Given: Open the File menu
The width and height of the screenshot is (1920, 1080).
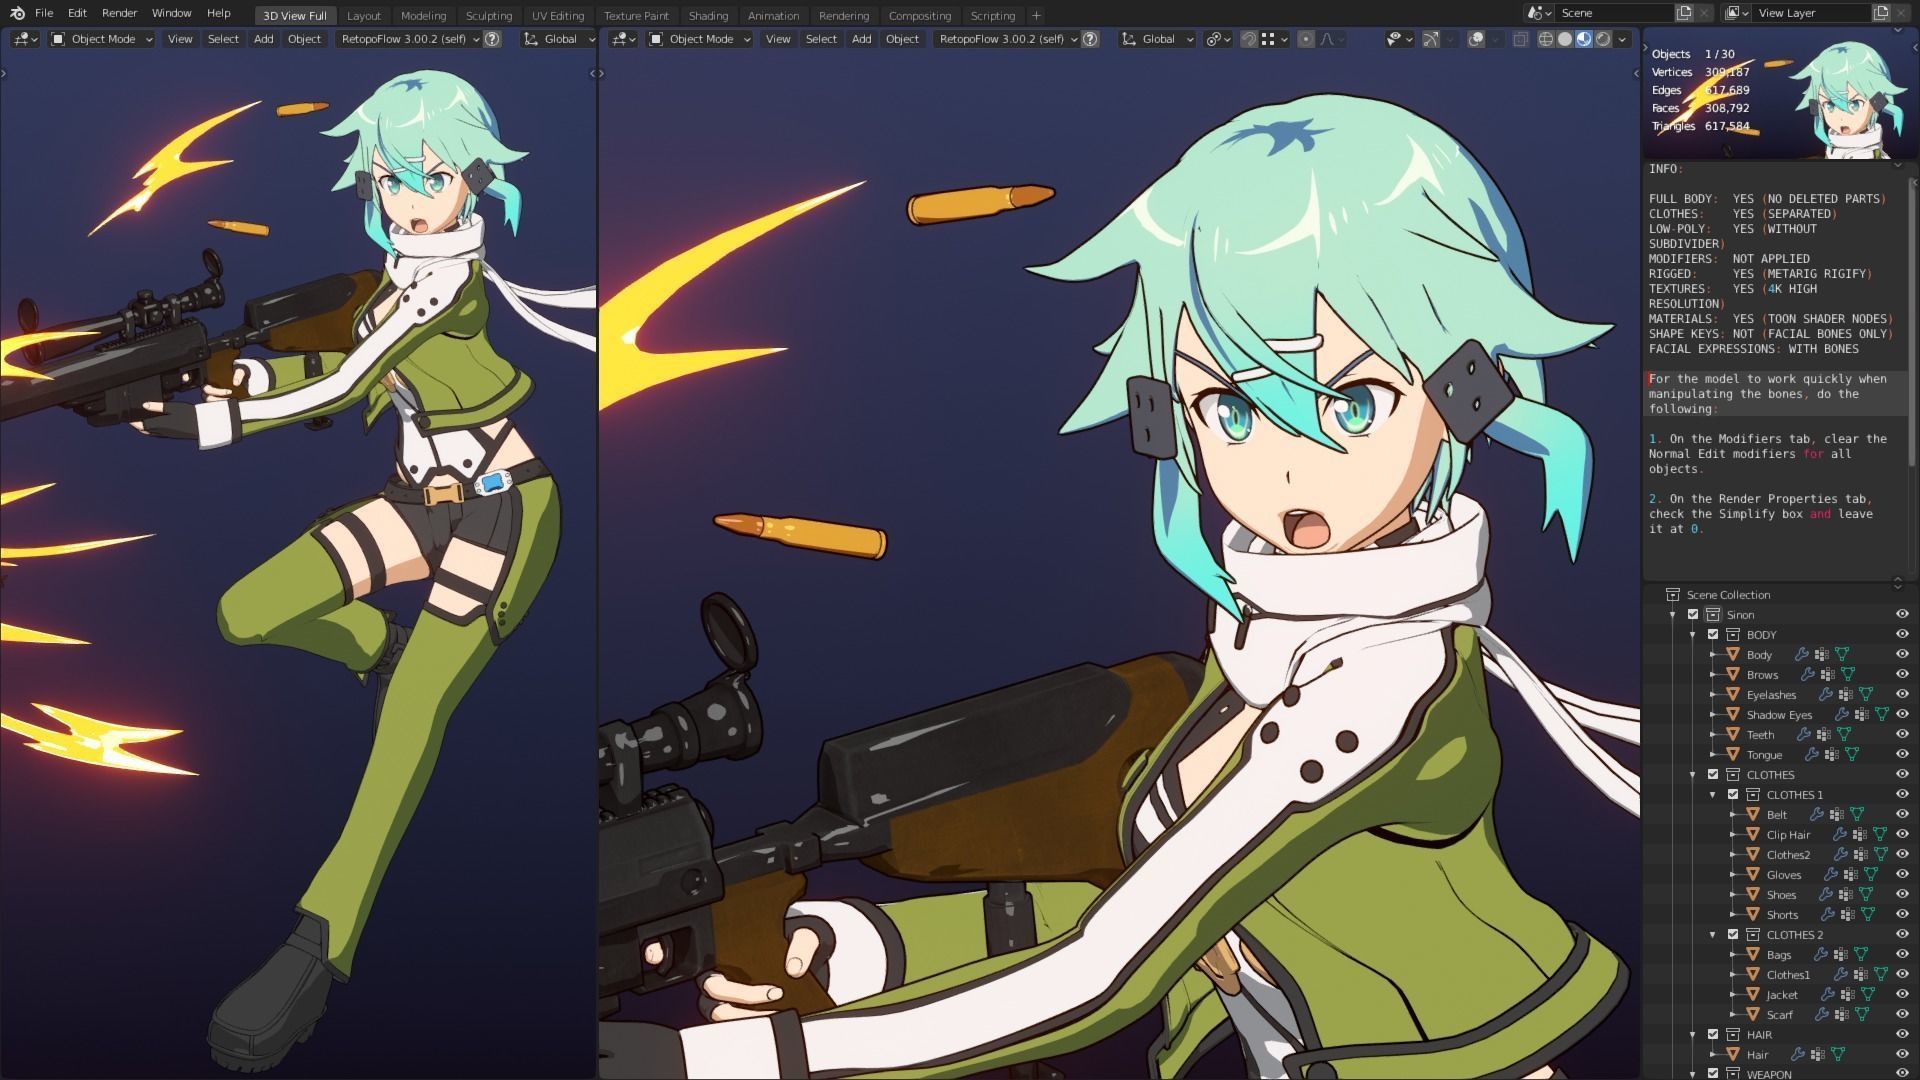Looking at the screenshot, I should coord(44,13).
